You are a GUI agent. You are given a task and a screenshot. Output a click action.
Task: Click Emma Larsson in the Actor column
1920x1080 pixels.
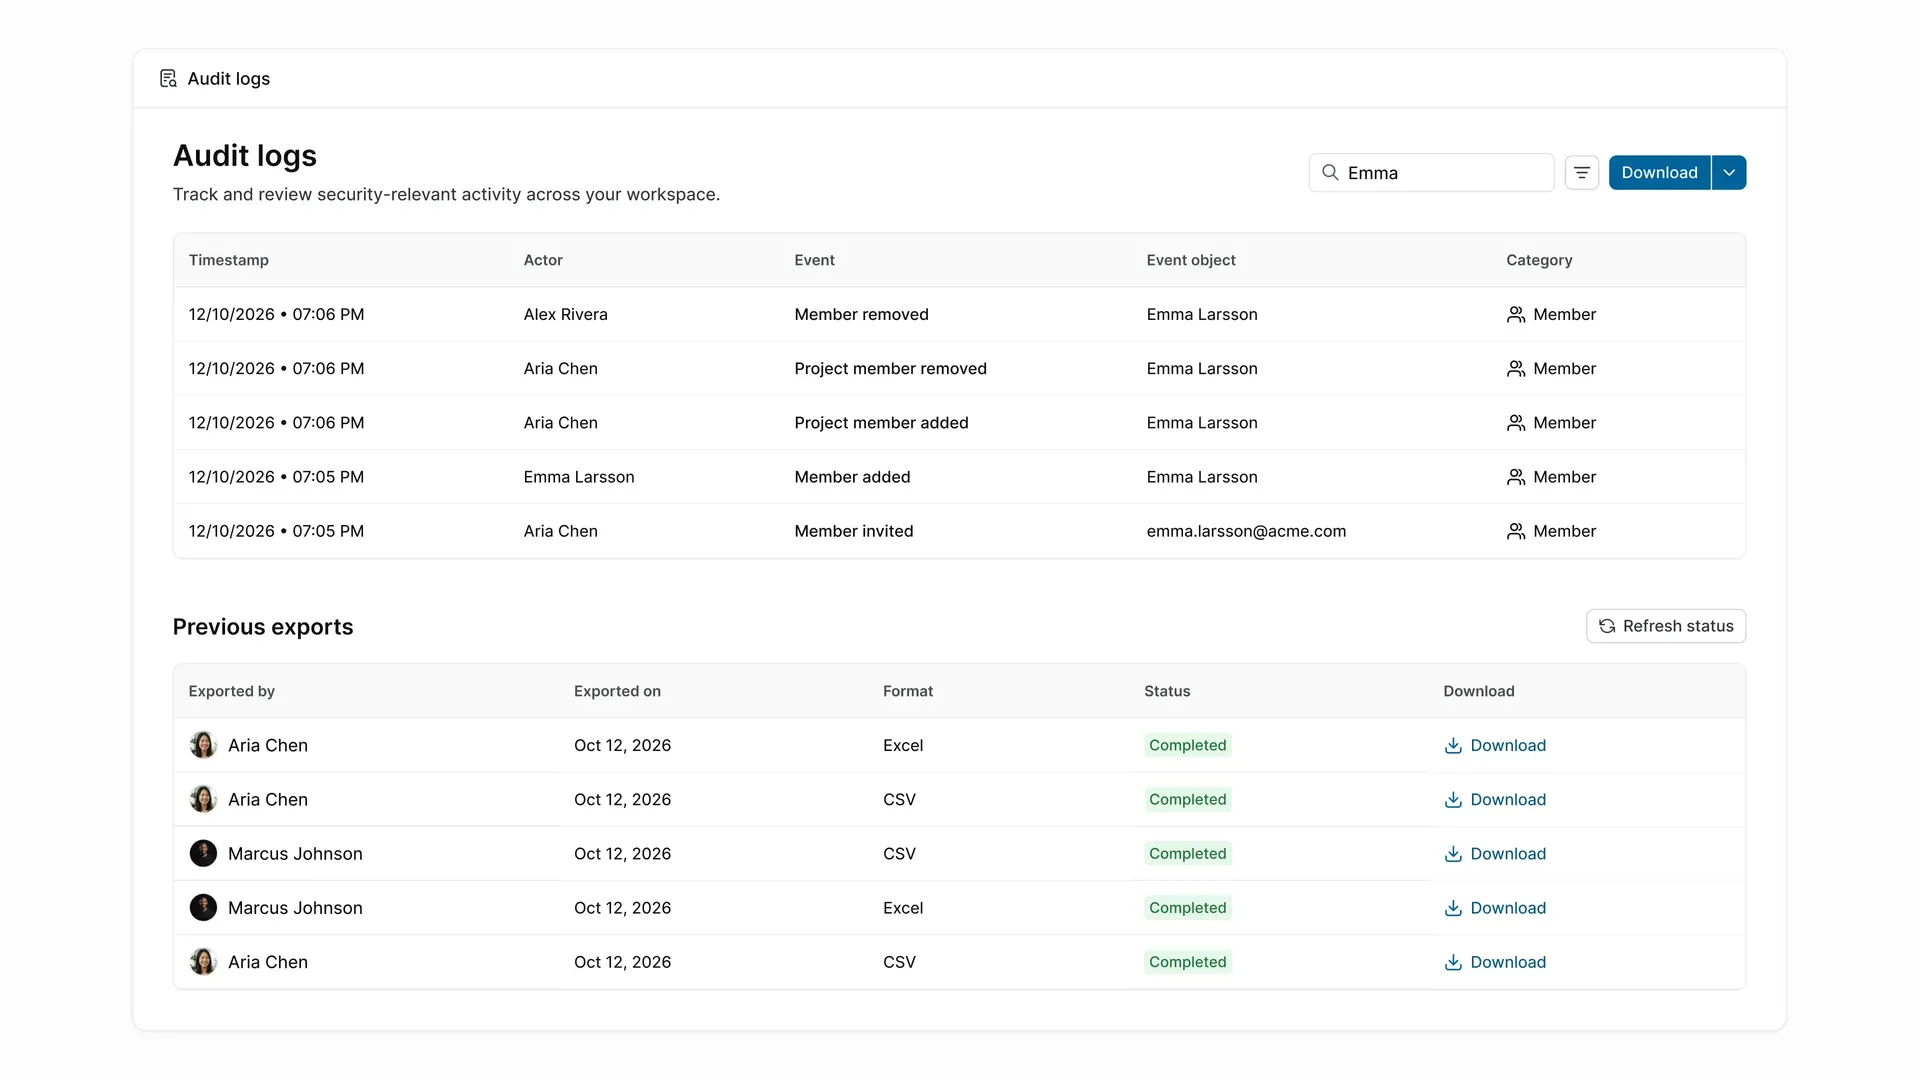coord(579,477)
